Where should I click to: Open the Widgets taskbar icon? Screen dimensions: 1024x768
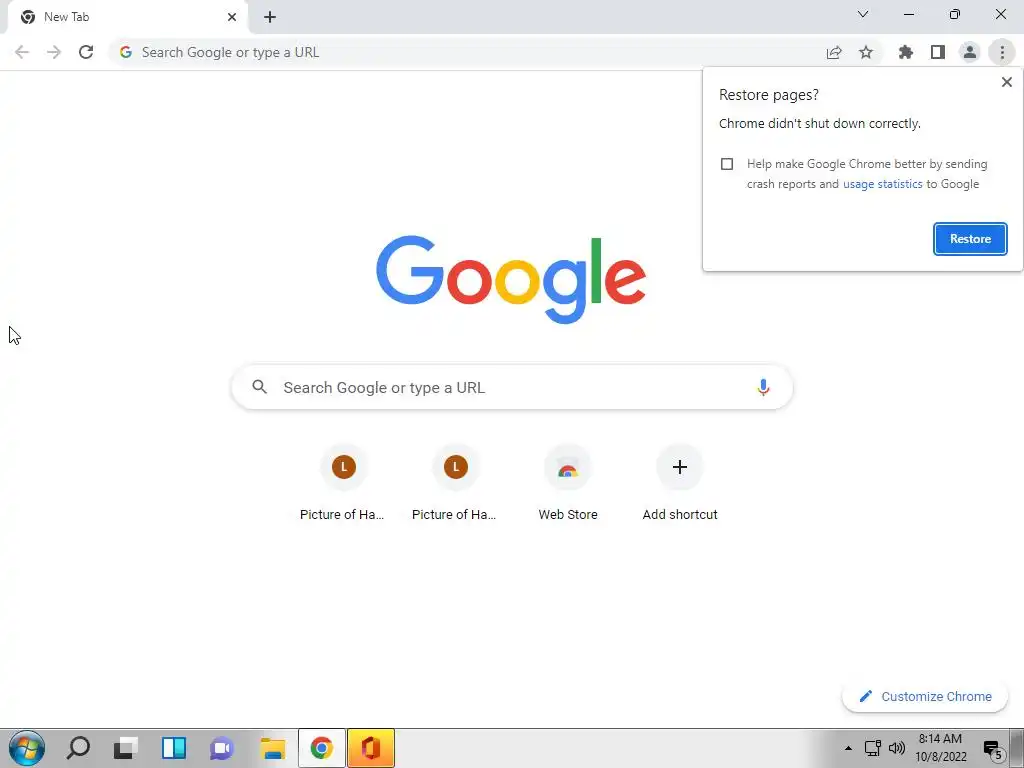pyautogui.click(x=174, y=748)
